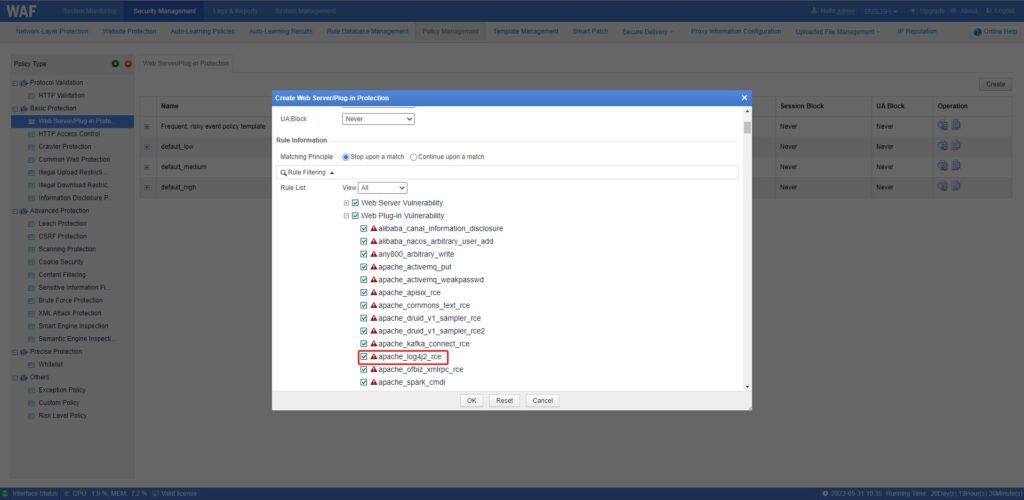This screenshot has width=1024, height=500.
Task: Click right Operation icon in Frequent risky event row
Action: [x=955, y=126]
